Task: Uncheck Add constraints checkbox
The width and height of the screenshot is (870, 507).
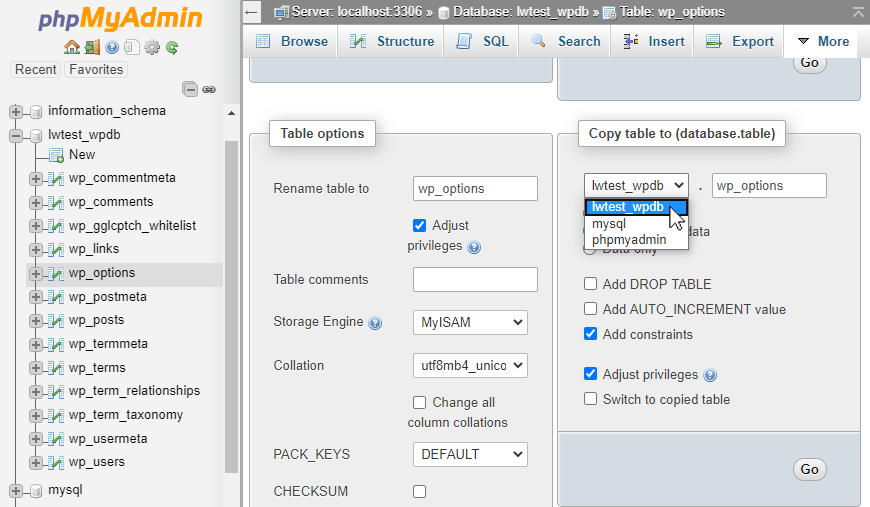Action: click(590, 334)
